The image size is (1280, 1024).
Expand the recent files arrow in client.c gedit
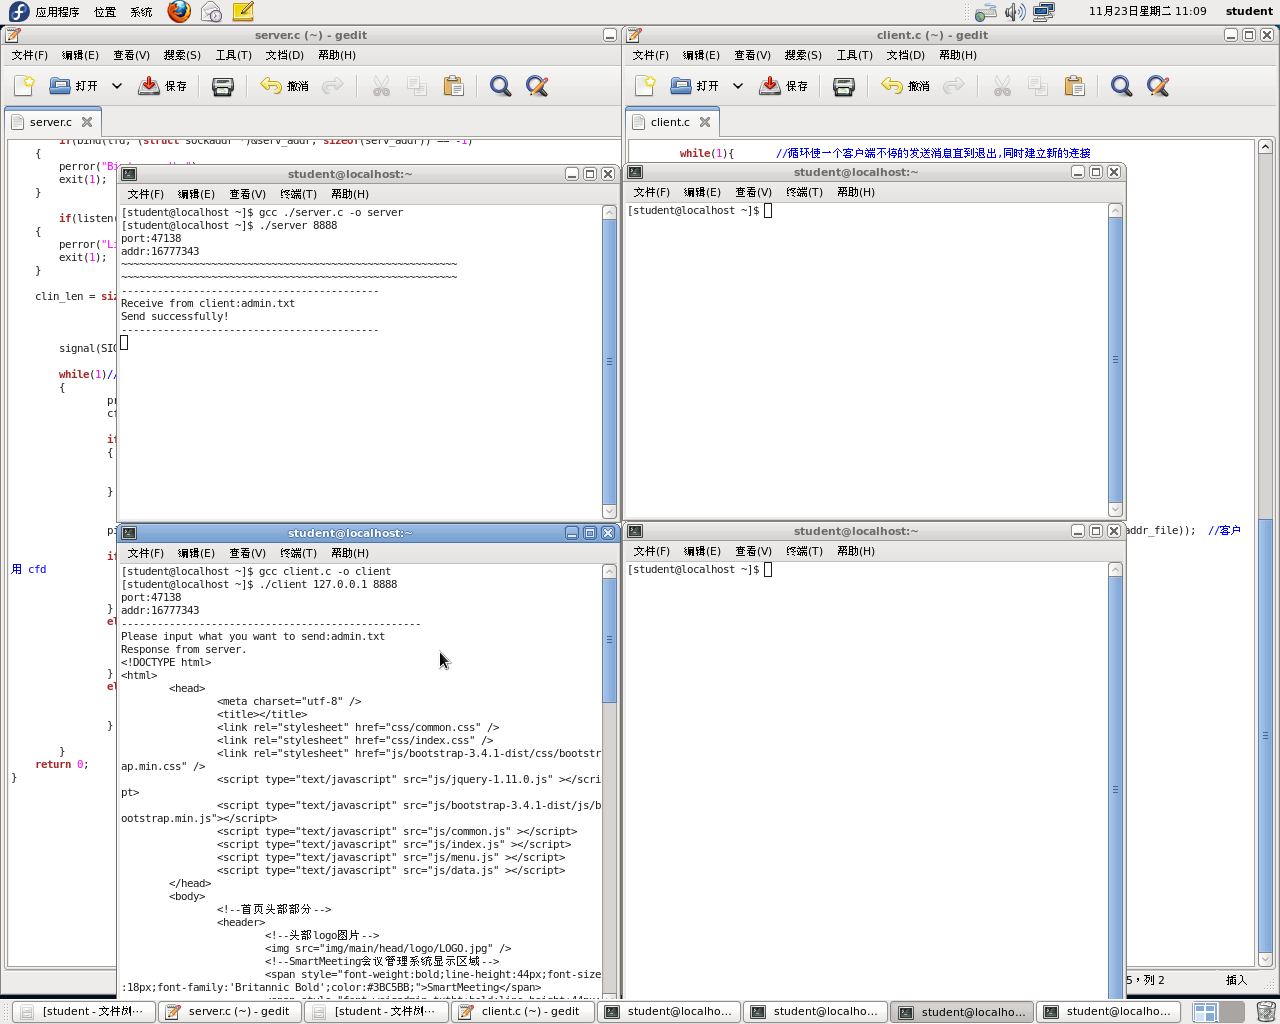738,86
